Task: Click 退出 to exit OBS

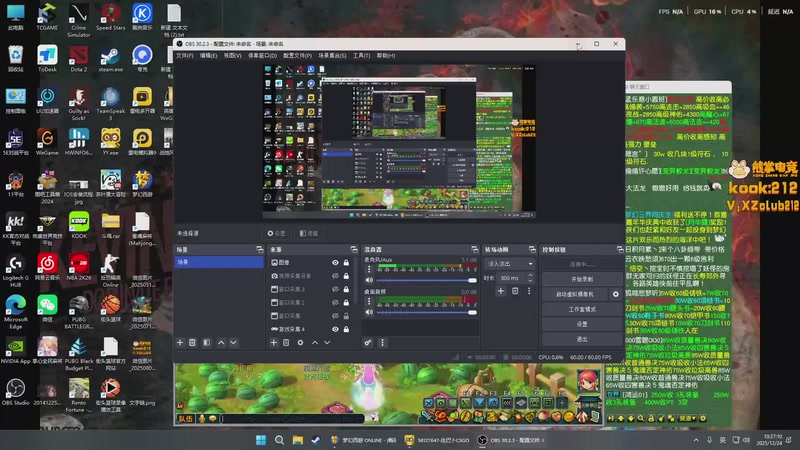Action: pos(582,339)
